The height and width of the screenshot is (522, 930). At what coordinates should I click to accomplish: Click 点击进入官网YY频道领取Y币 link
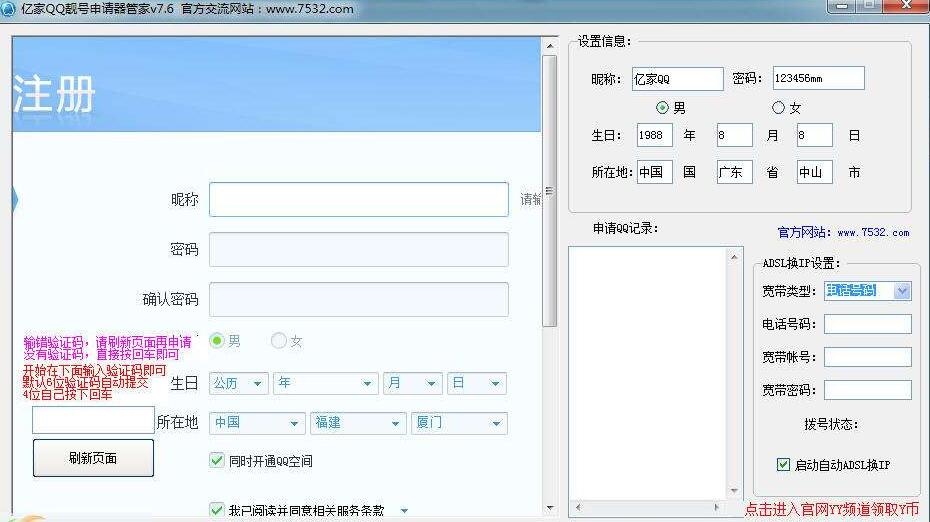click(832, 509)
